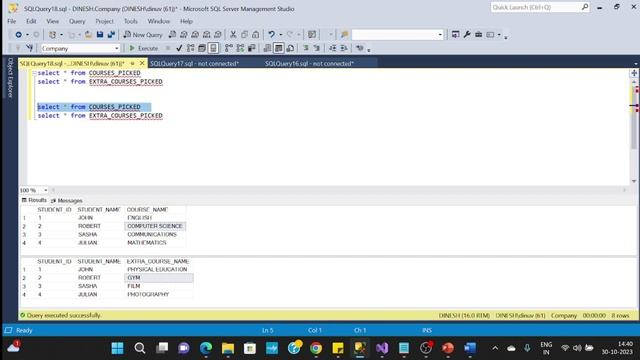Open the Window menu
The width and height of the screenshot is (640, 360).
[x=158, y=21]
